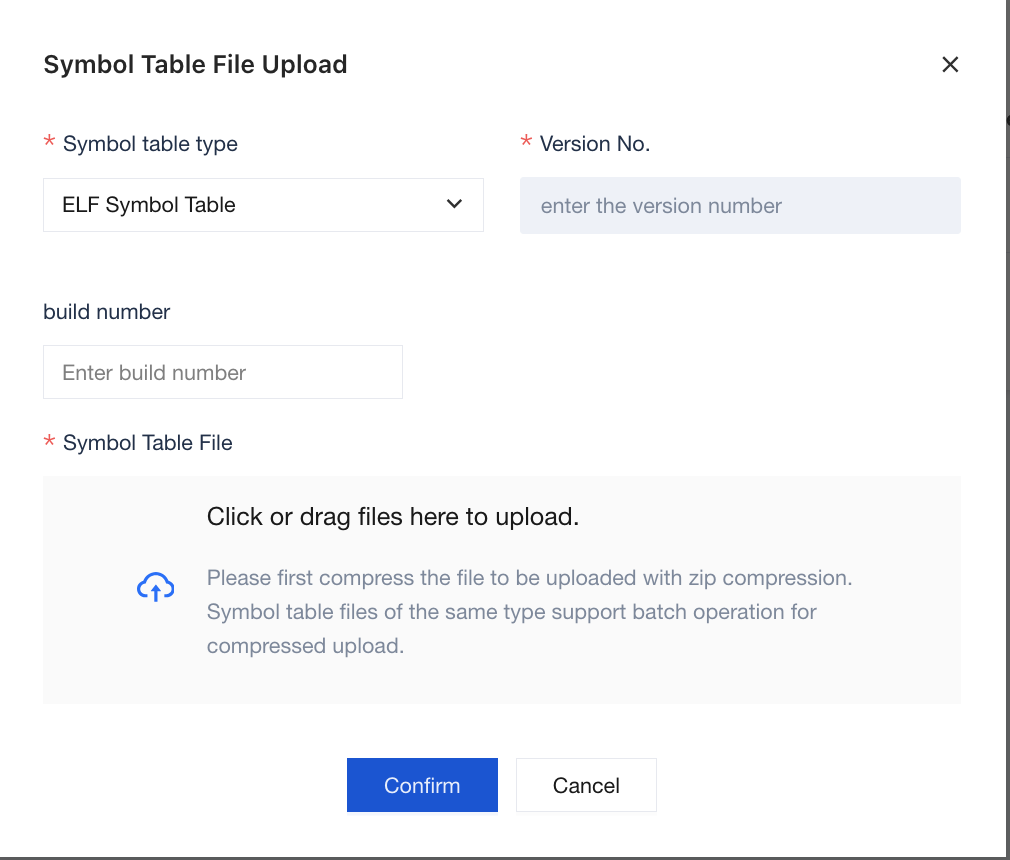This screenshot has width=1010, height=860.
Task: Focus the version number input field
Action: [740, 205]
